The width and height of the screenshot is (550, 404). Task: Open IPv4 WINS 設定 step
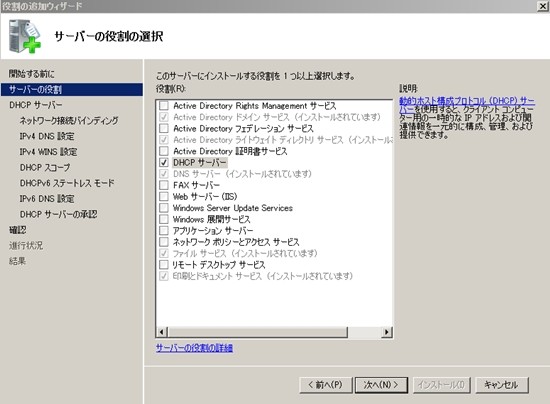(x=48, y=152)
